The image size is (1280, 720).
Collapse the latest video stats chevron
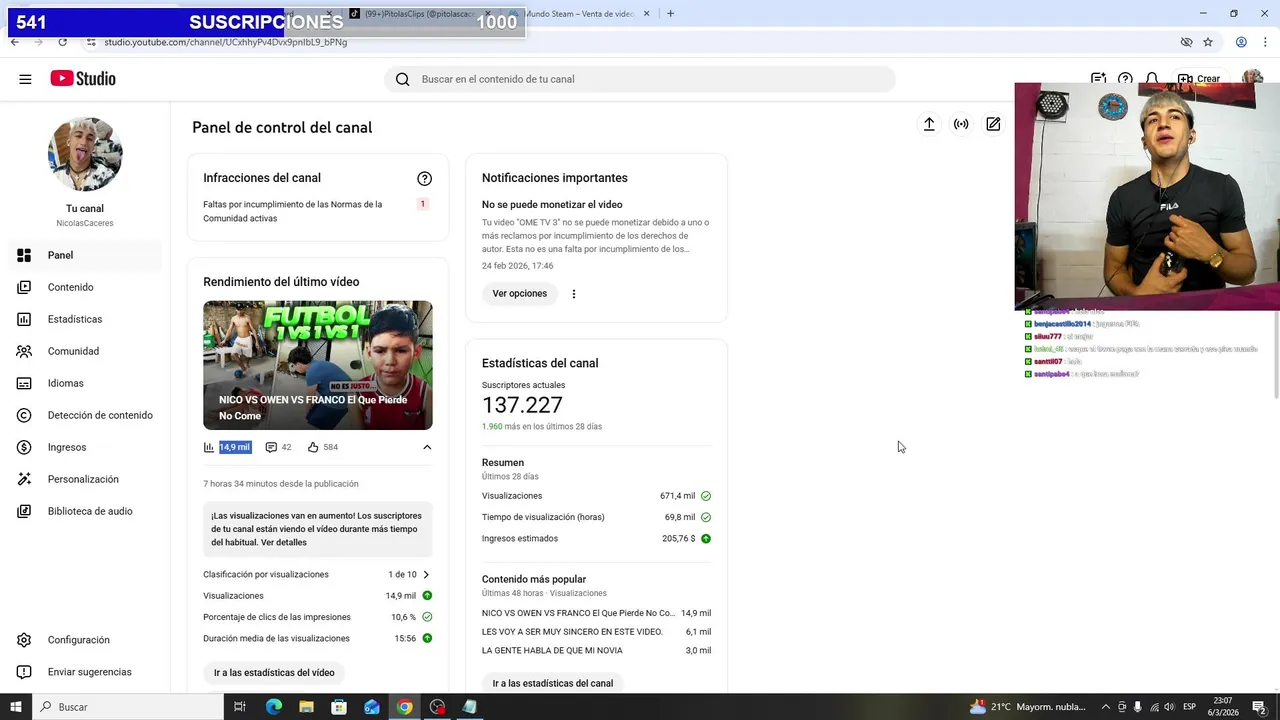click(427, 447)
